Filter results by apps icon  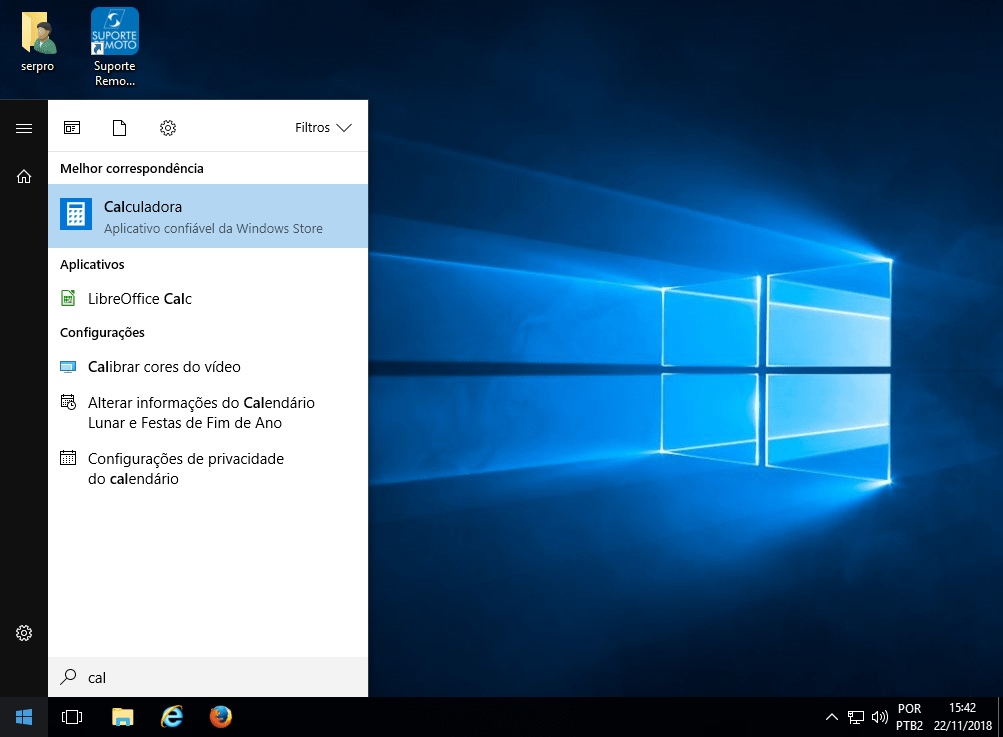72,128
